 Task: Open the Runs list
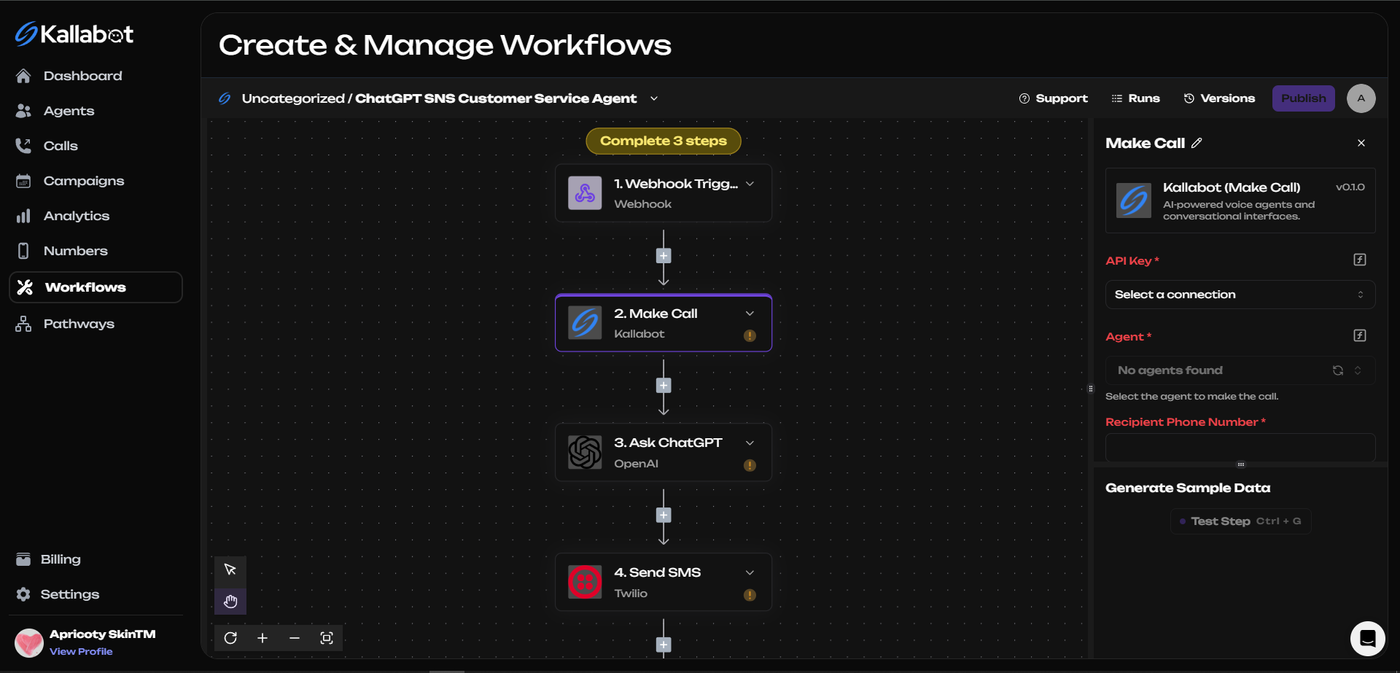(1135, 98)
